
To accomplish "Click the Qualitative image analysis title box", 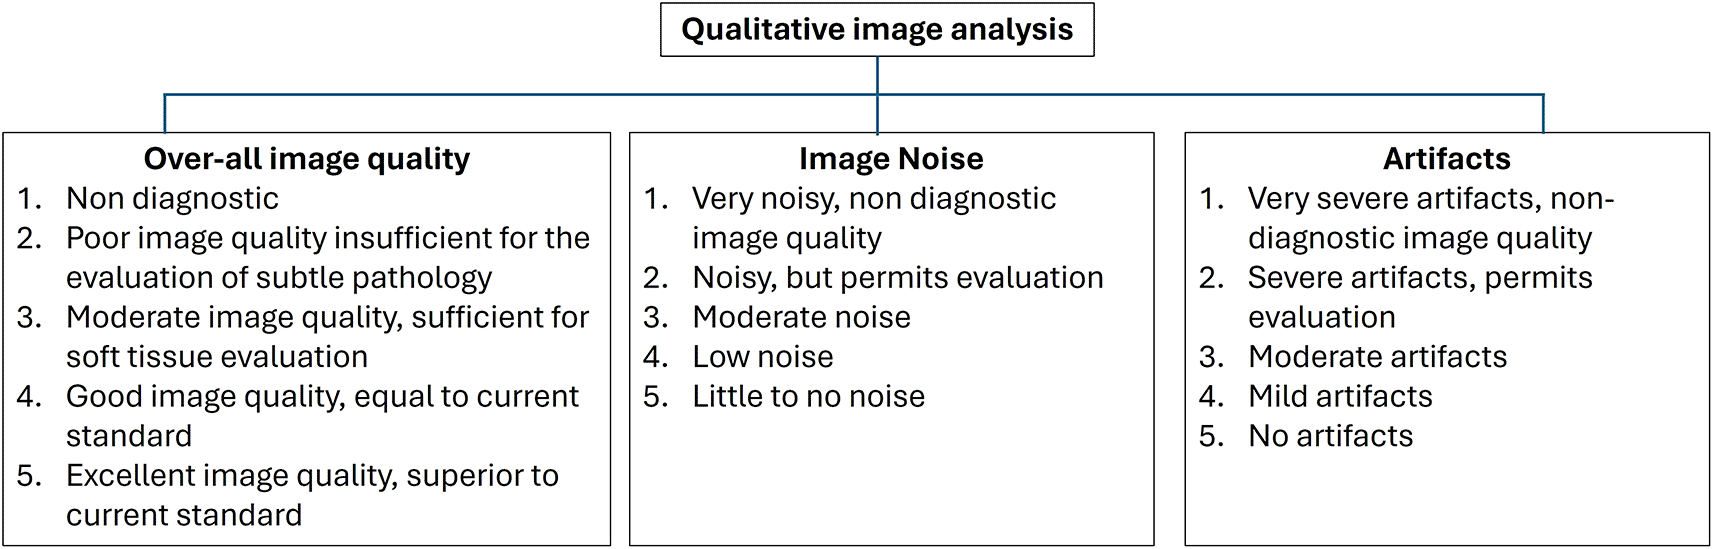I will 877,30.
